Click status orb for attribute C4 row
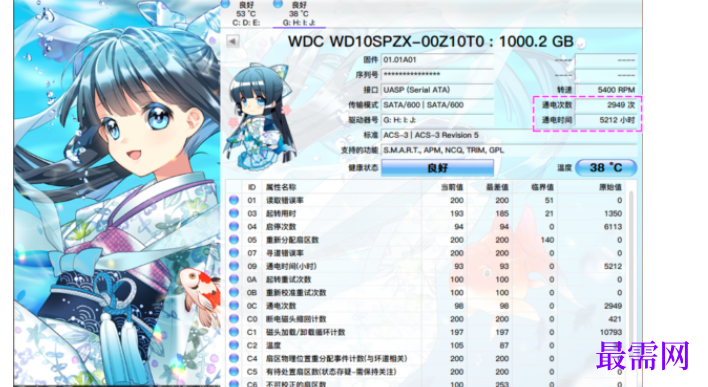The height and width of the screenshot is (387, 708). coord(234,359)
